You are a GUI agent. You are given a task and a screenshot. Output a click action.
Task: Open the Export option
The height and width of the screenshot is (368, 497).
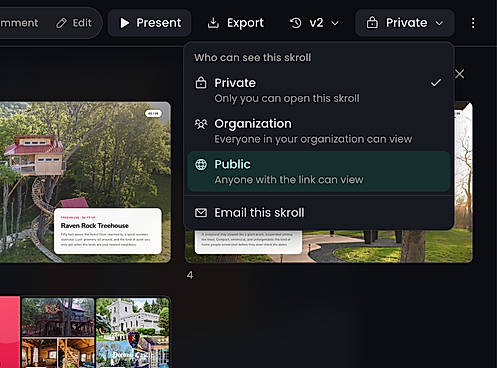235,23
